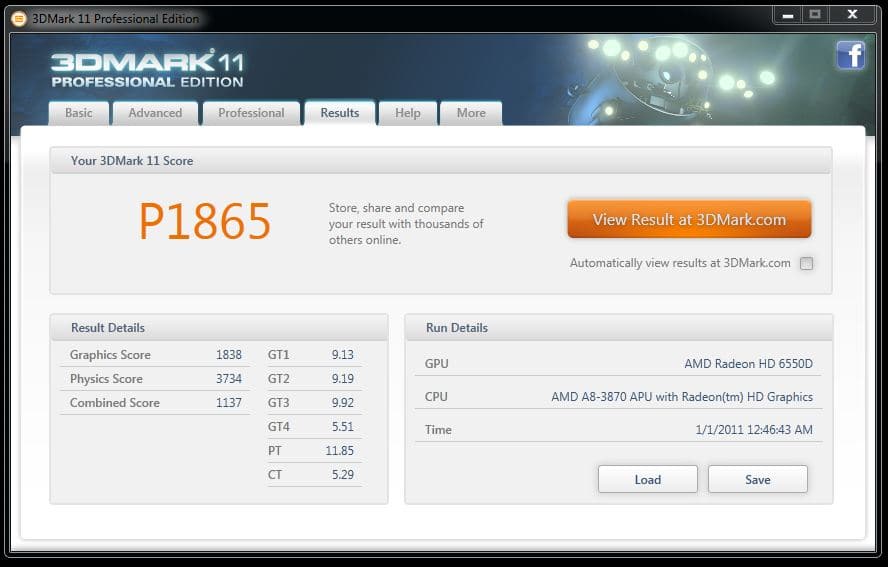Enable automatically view results checkbox

[806, 263]
